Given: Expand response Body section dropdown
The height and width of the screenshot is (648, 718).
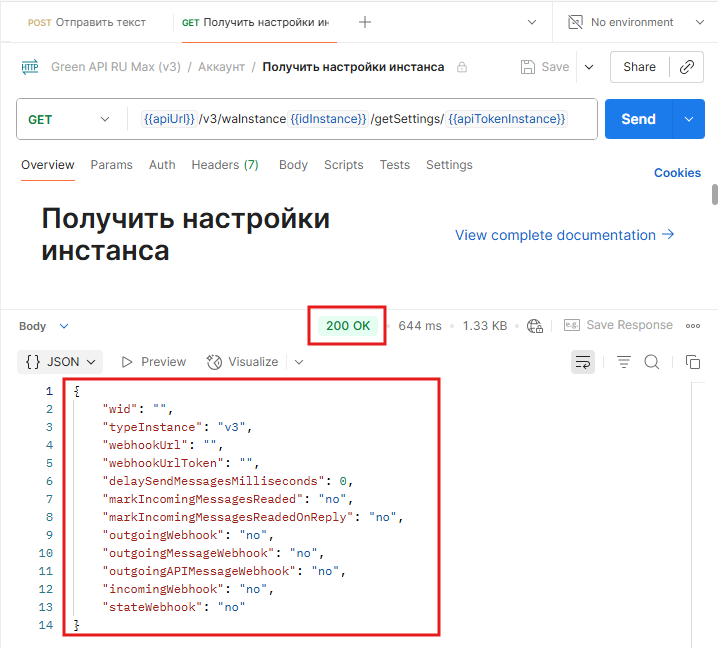Looking at the screenshot, I should tap(44, 326).
